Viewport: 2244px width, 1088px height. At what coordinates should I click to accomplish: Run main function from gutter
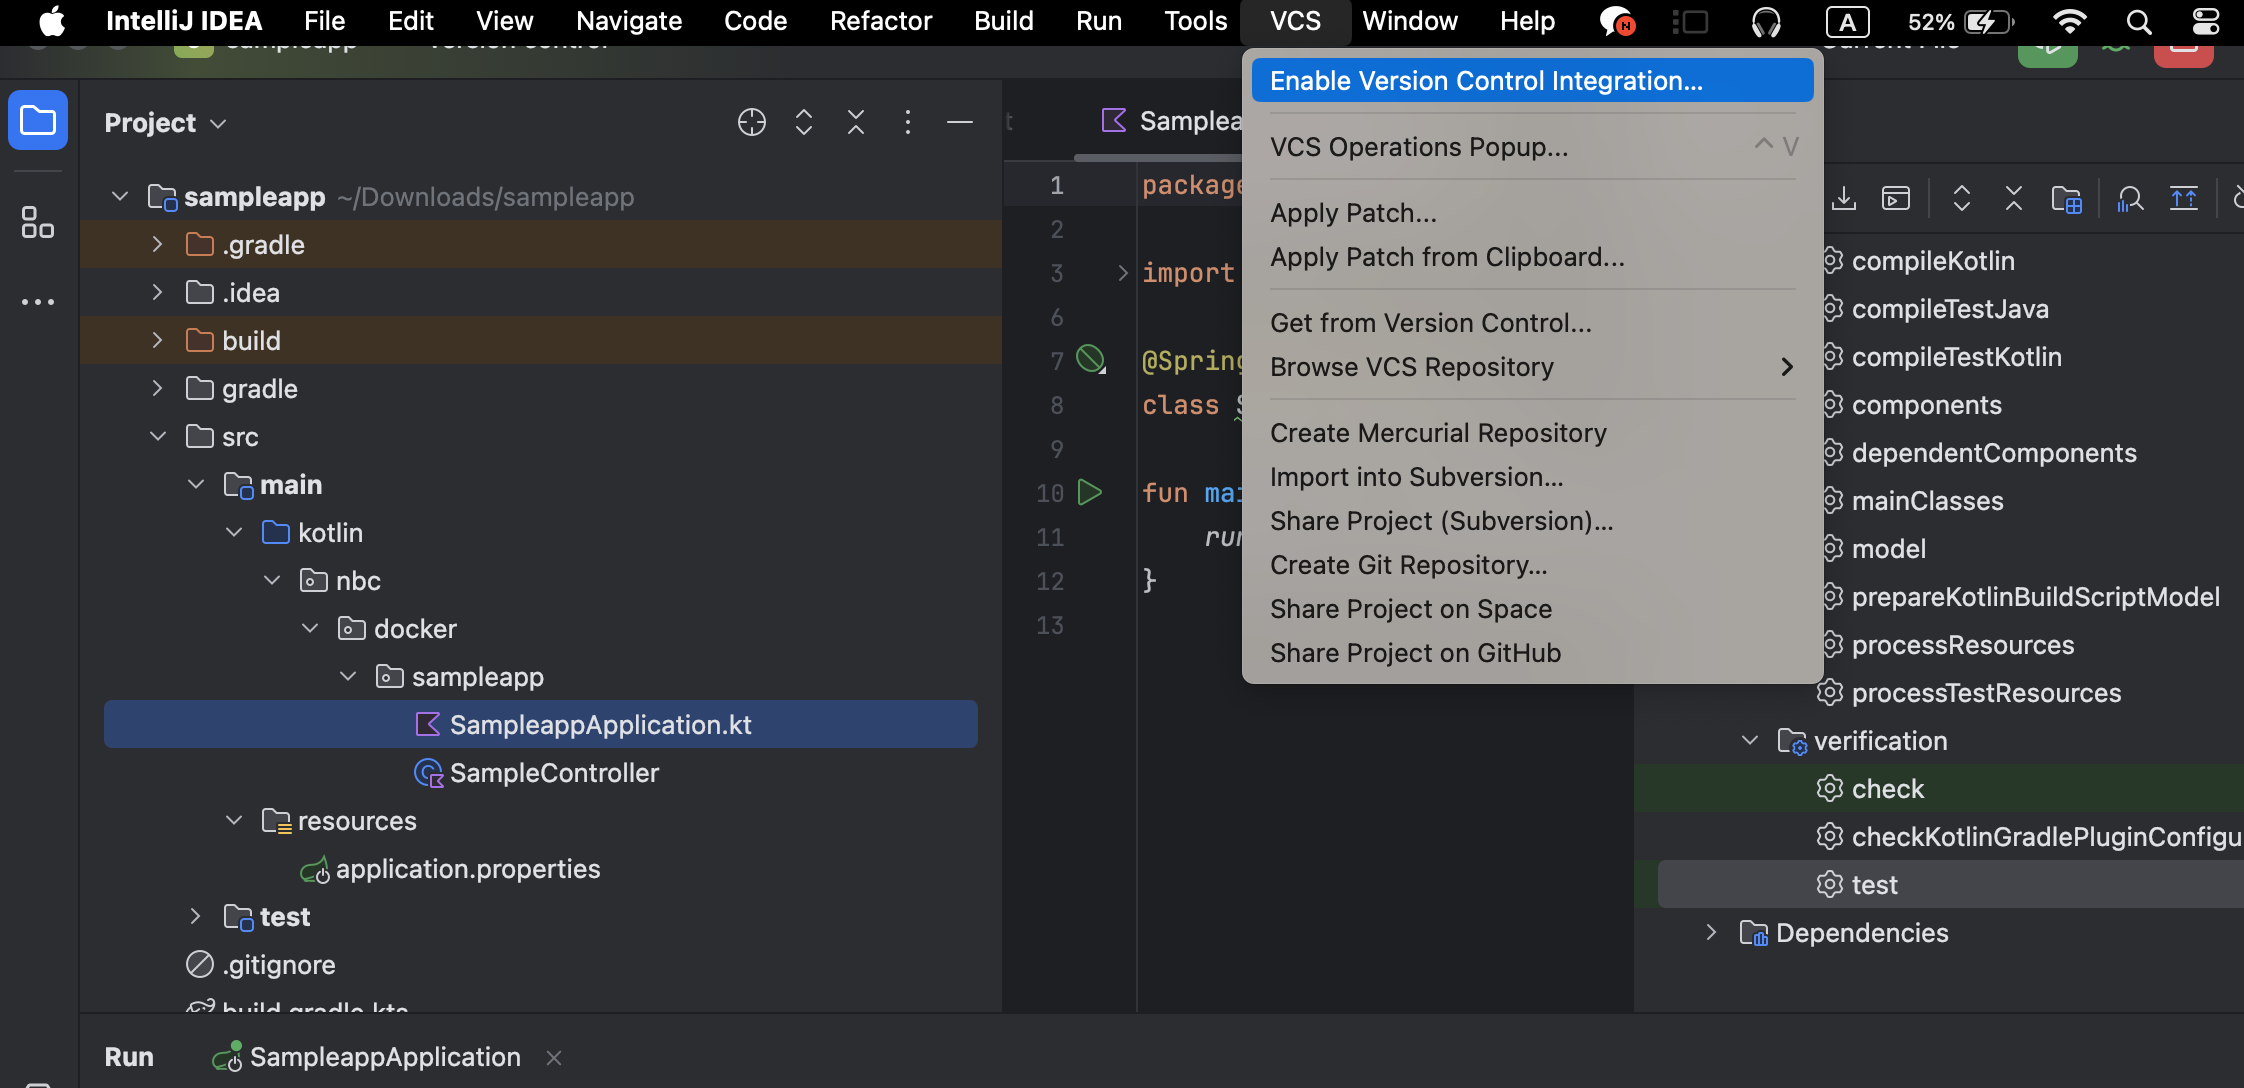coord(1090,492)
